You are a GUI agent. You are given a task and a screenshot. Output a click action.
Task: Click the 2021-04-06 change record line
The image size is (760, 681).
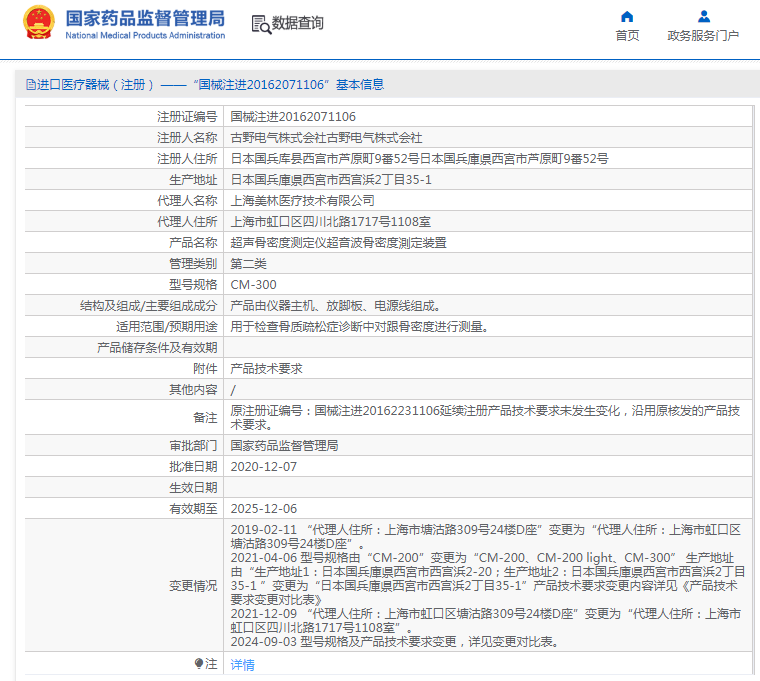[x=488, y=579]
